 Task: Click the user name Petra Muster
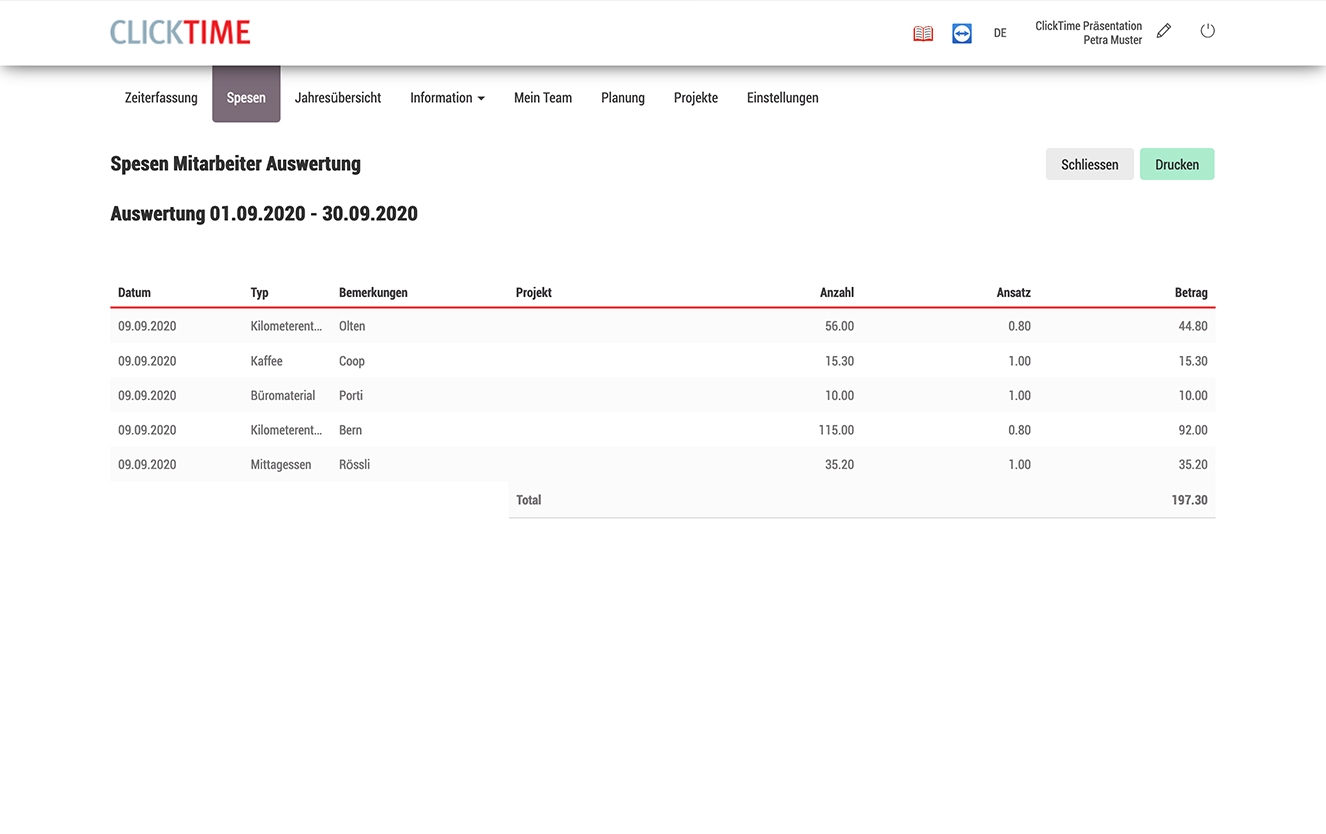pyautogui.click(x=1112, y=40)
